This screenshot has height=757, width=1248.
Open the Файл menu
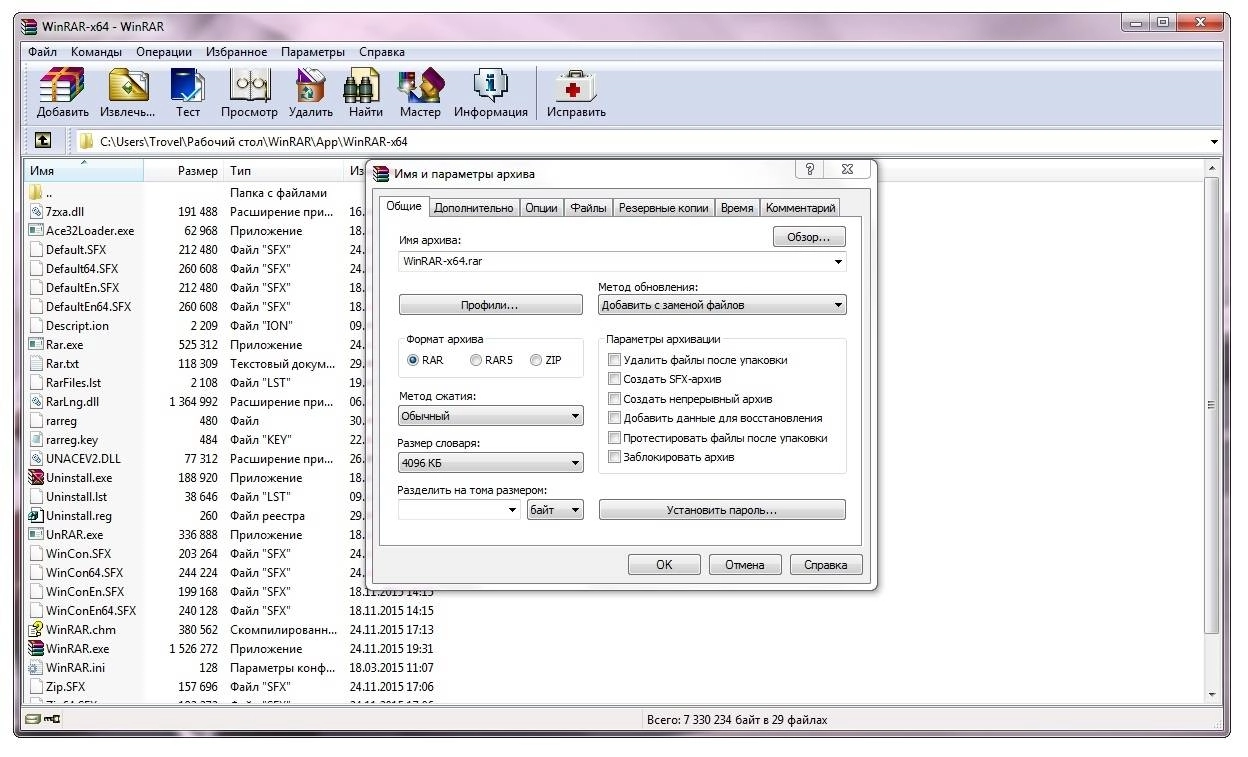tap(42, 52)
